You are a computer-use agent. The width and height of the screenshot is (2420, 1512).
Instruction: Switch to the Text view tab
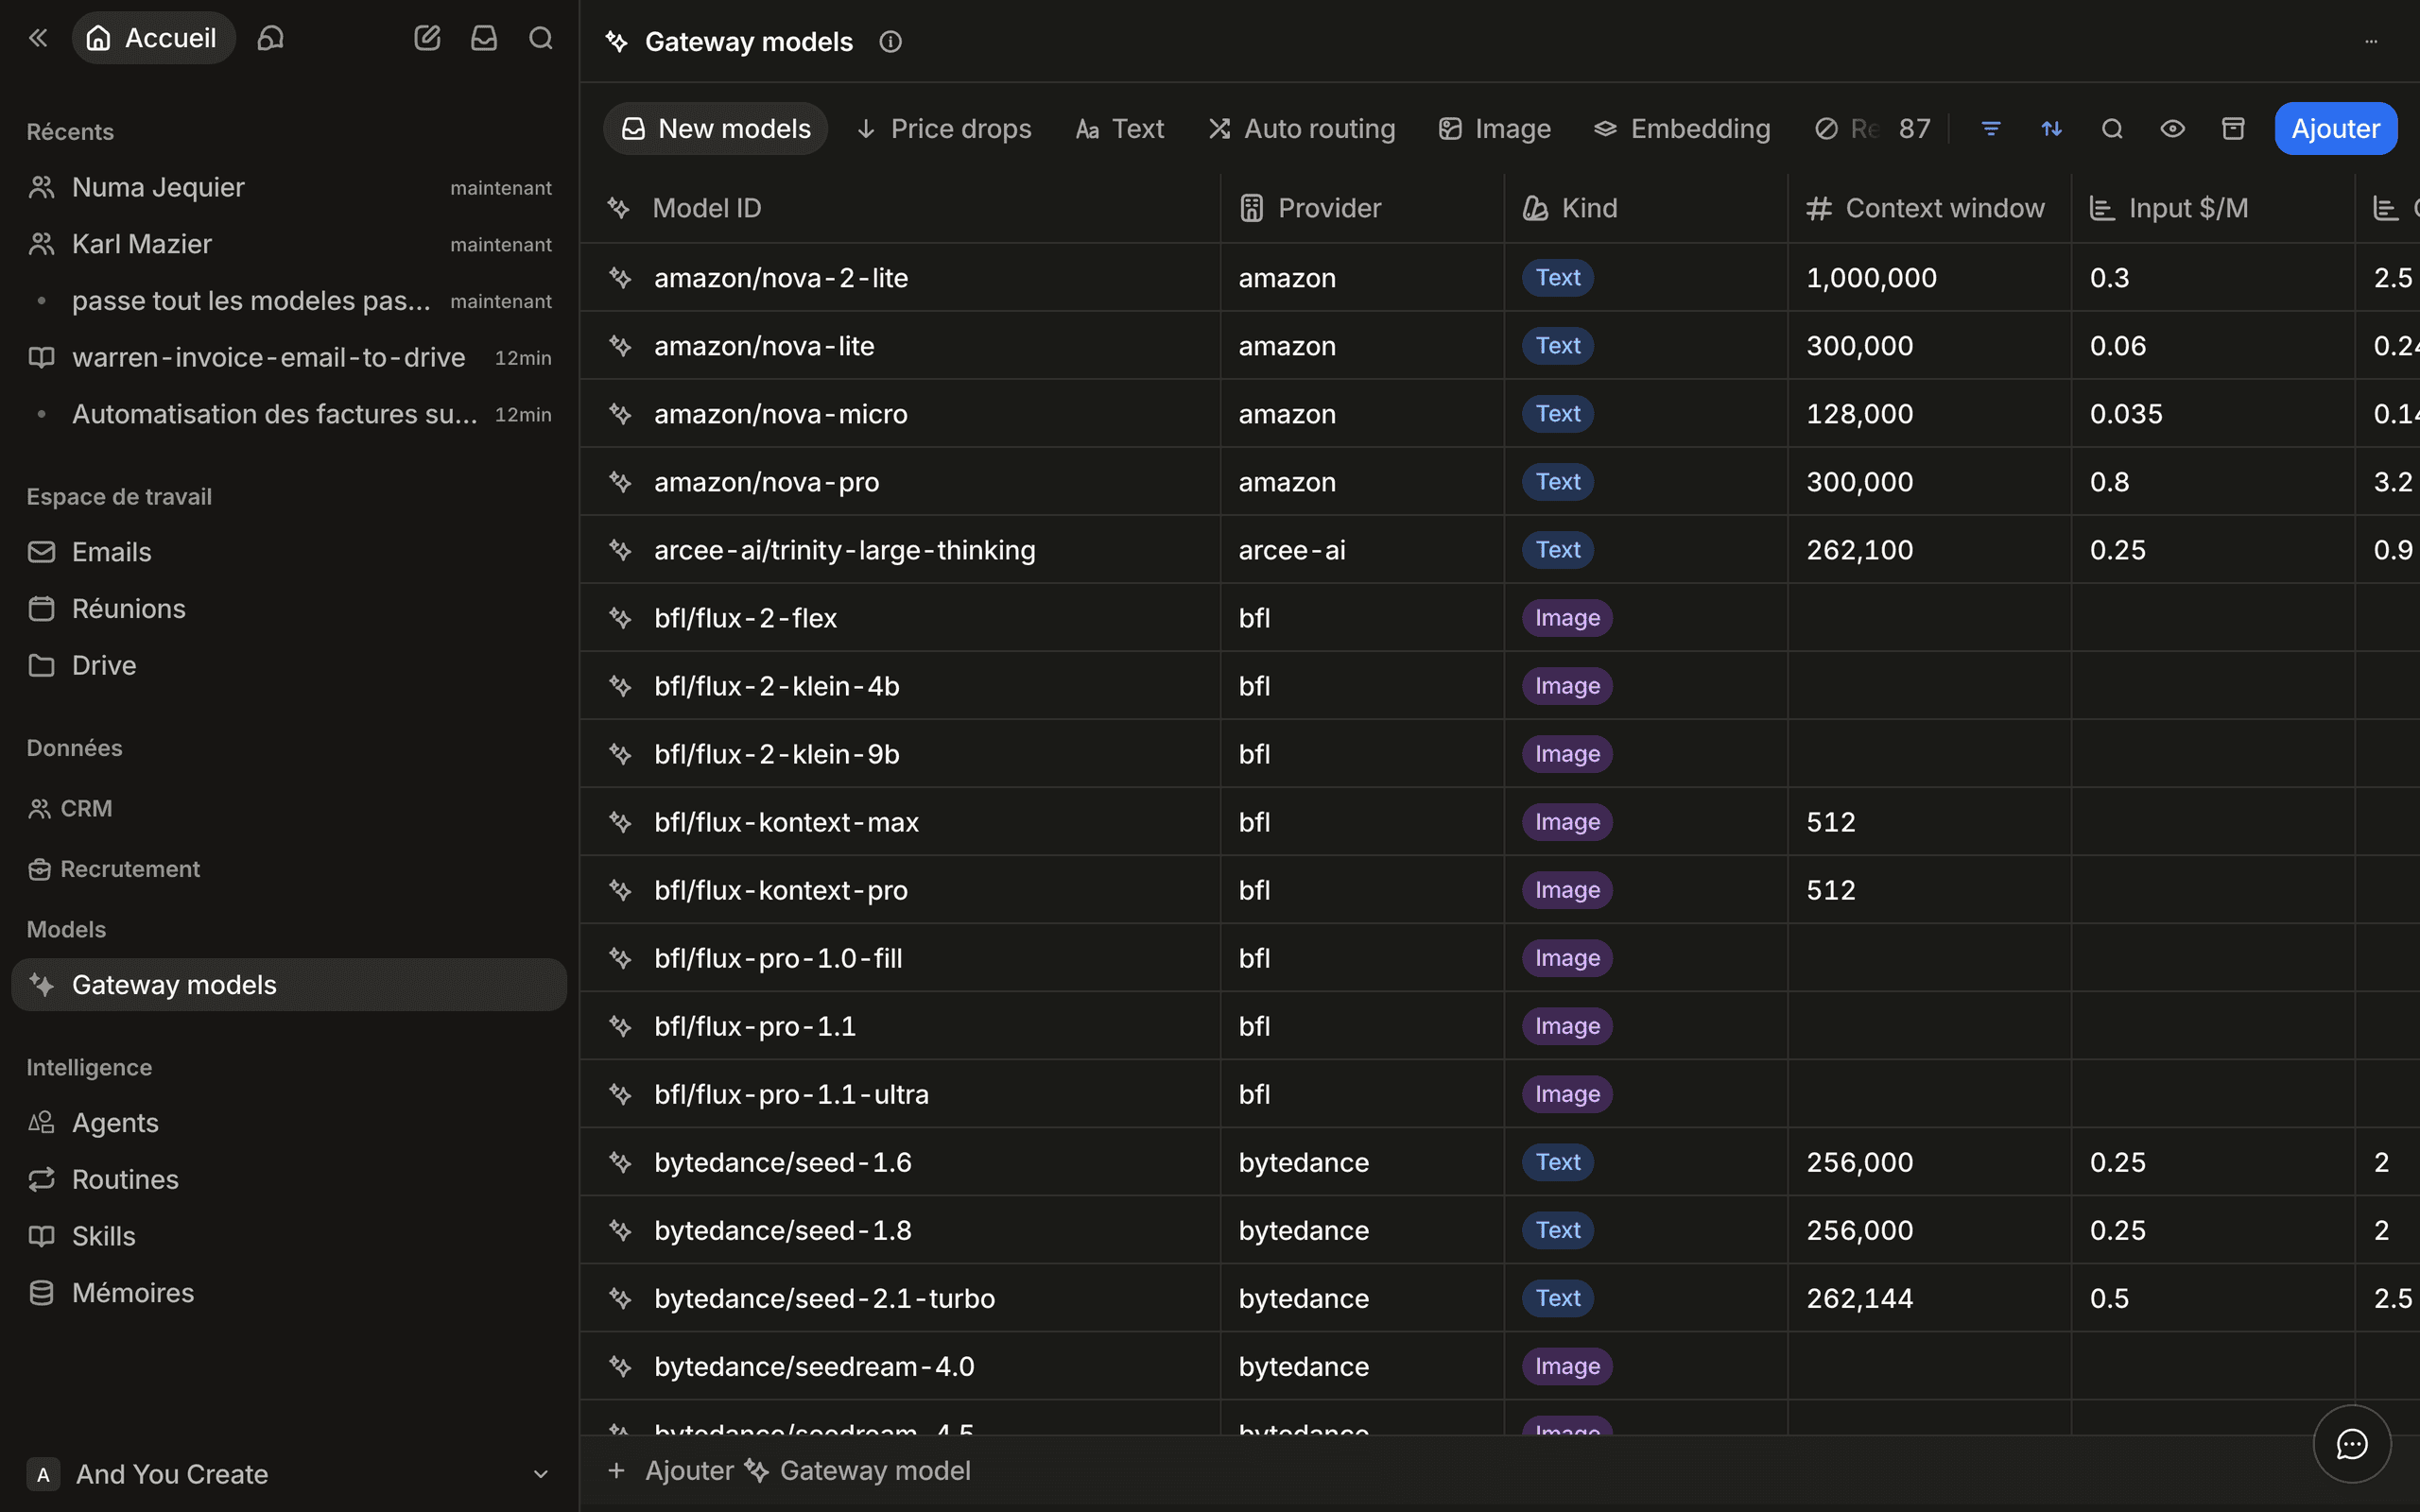[1119, 129]
